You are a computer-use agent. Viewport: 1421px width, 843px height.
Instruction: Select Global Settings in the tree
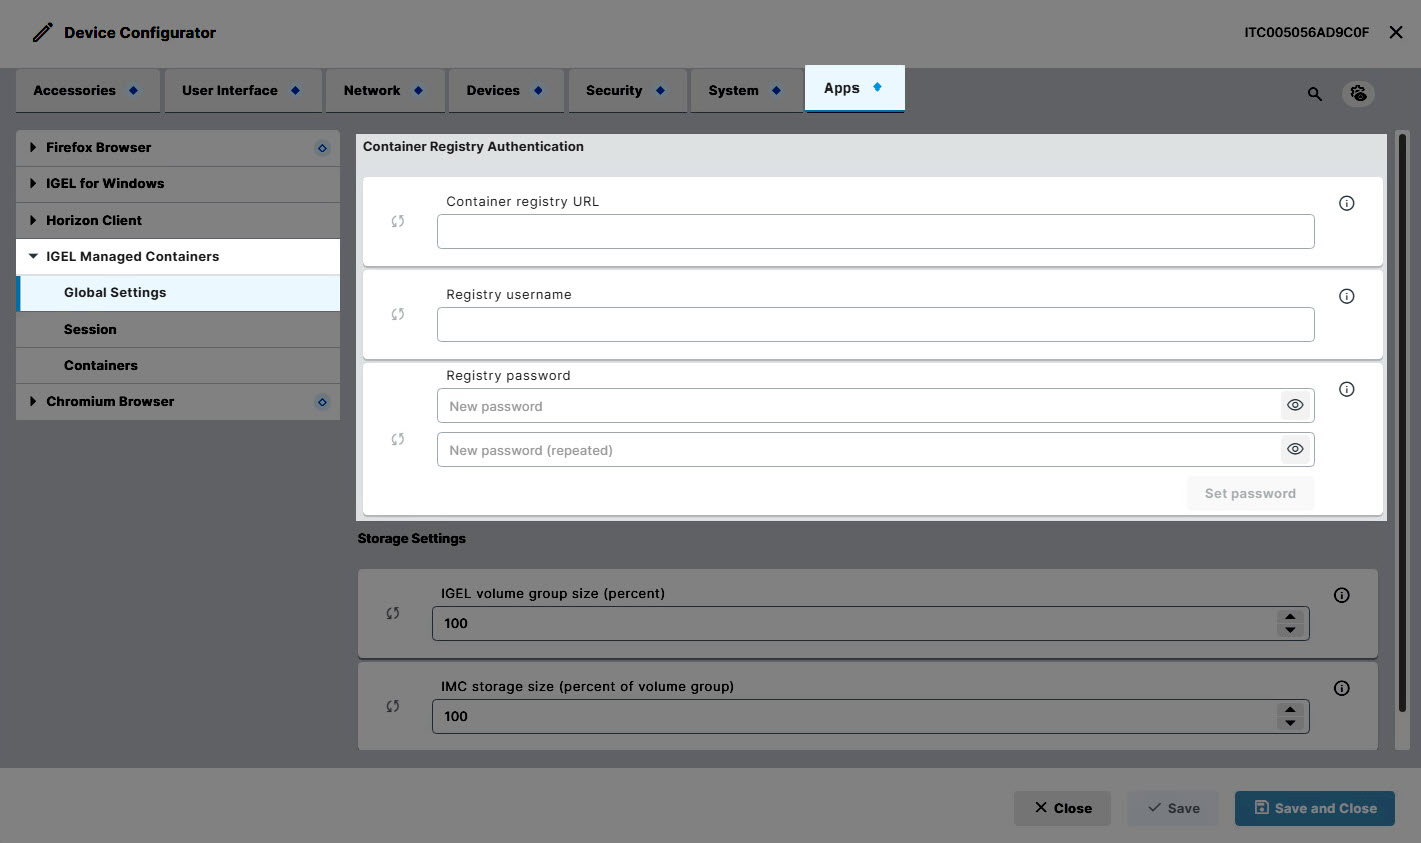(178, 293)
